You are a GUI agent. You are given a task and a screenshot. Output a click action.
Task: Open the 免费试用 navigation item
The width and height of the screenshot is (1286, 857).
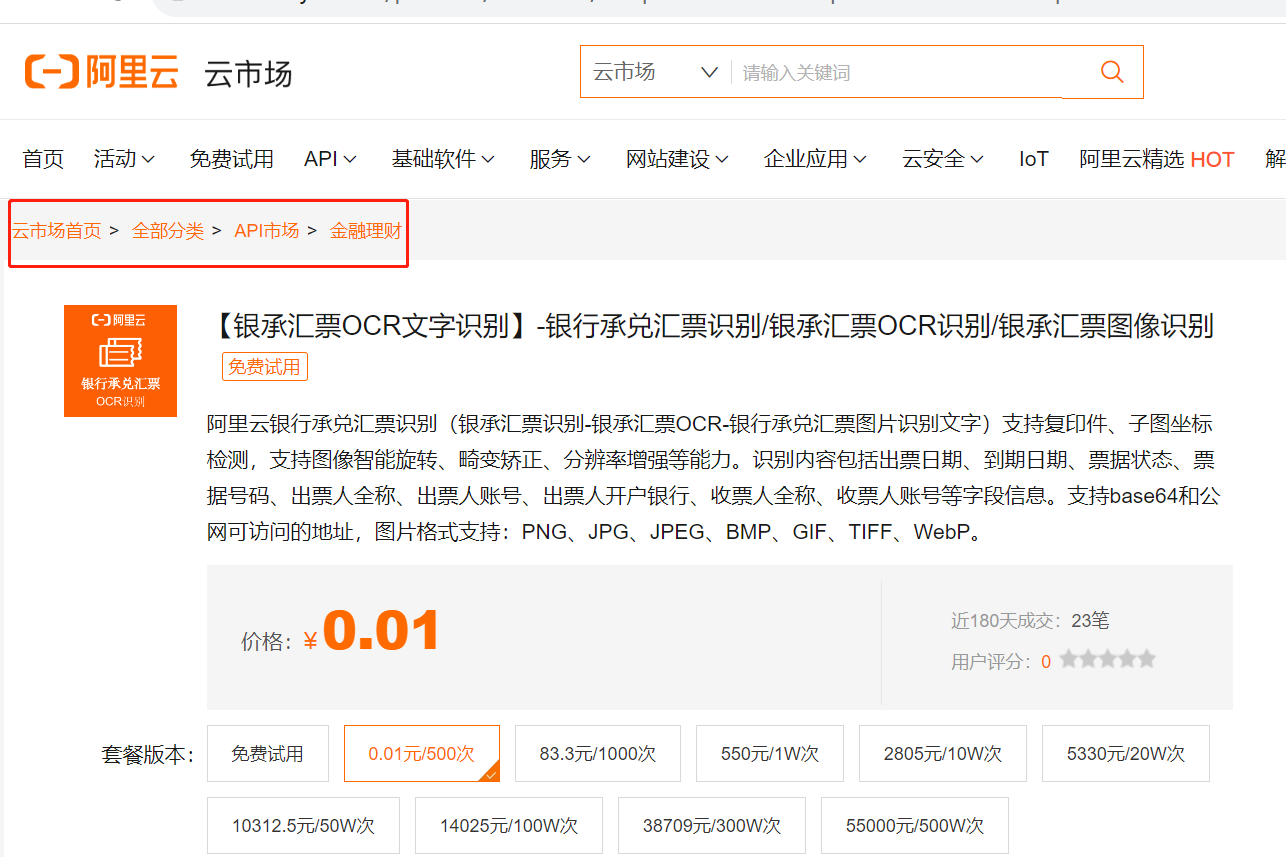click(x=232, y=159)
